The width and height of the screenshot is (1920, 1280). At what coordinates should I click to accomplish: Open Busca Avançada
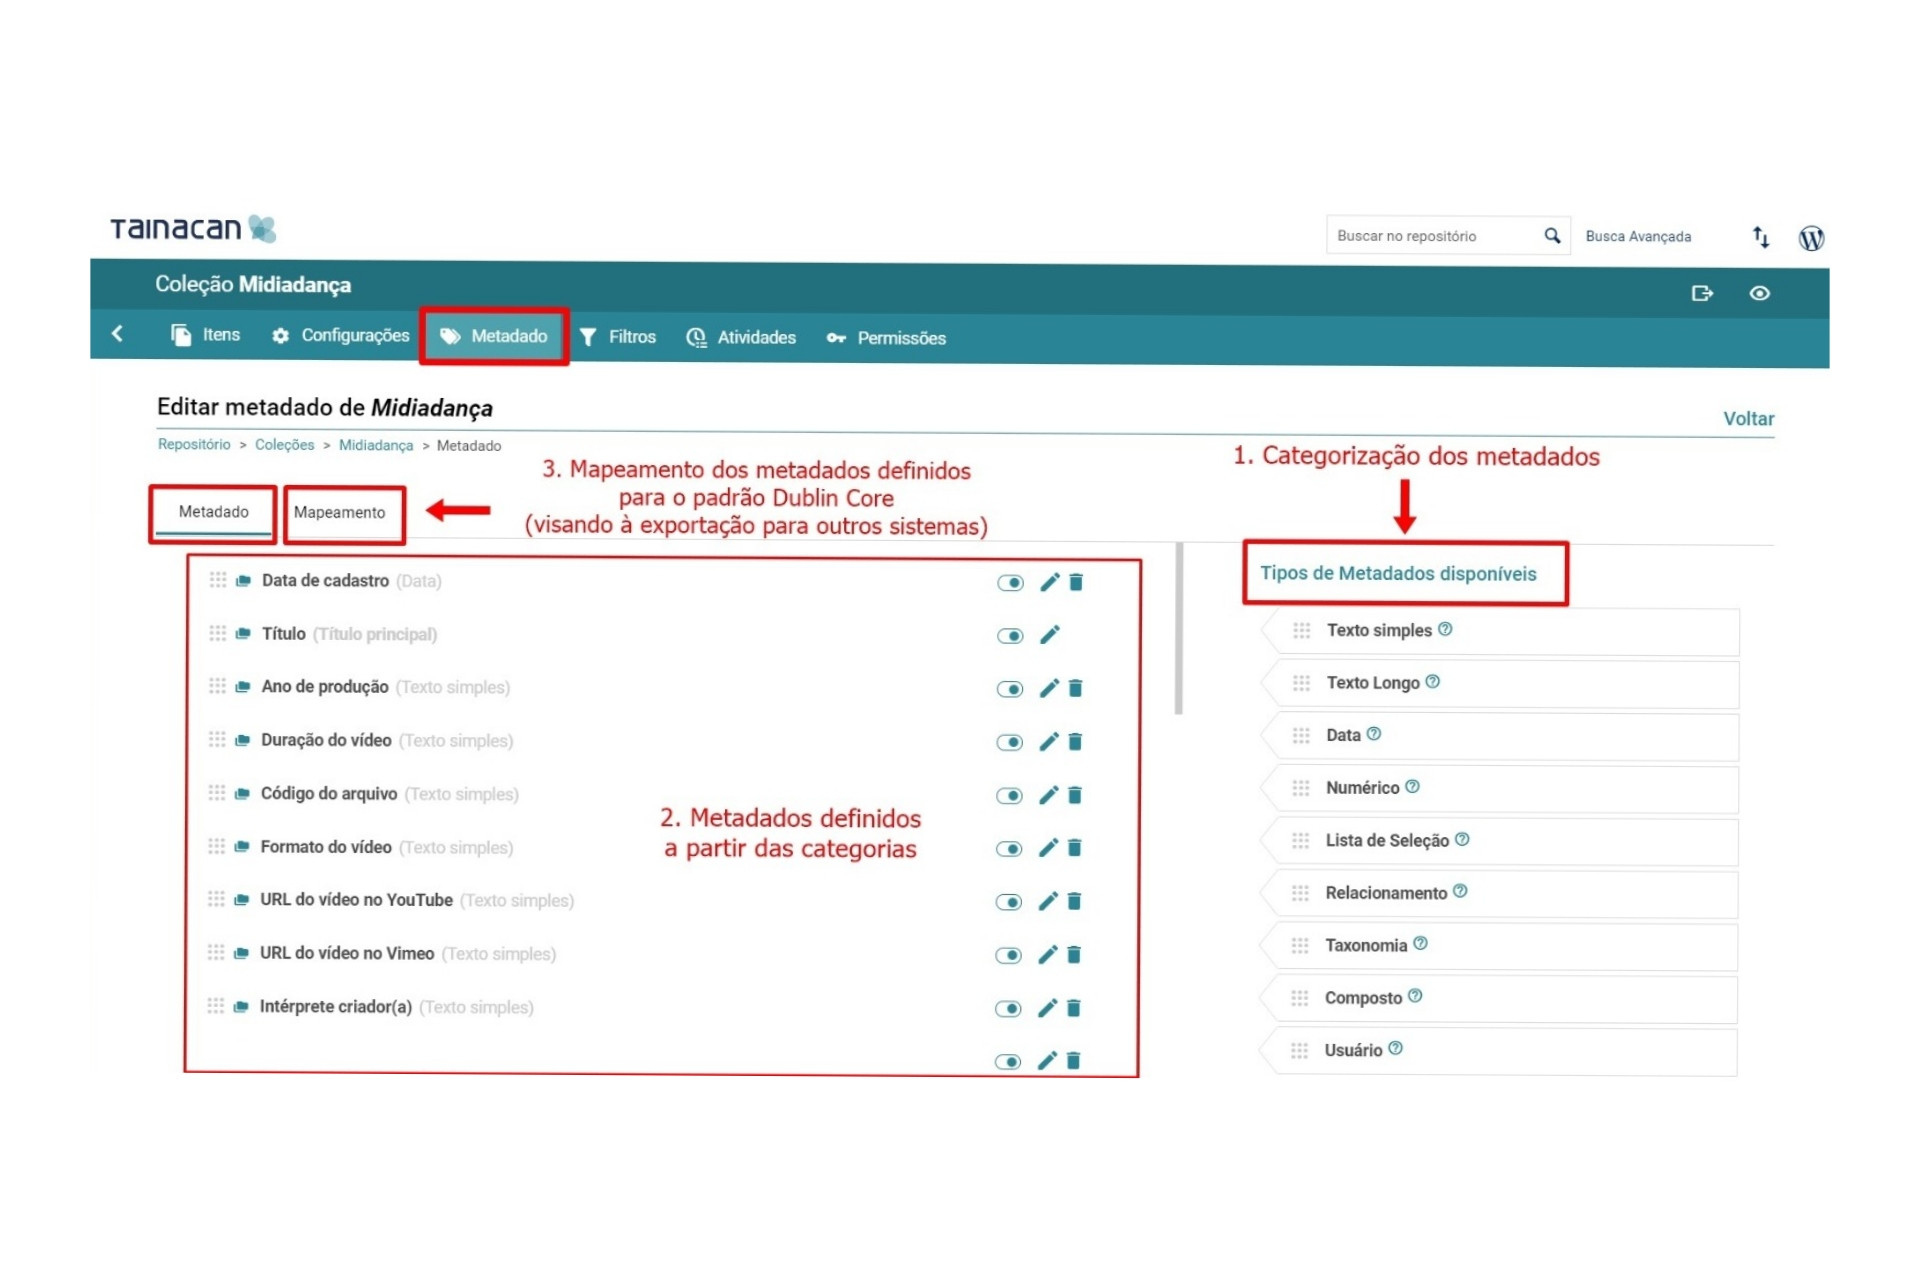click(x=1639, y=235)
